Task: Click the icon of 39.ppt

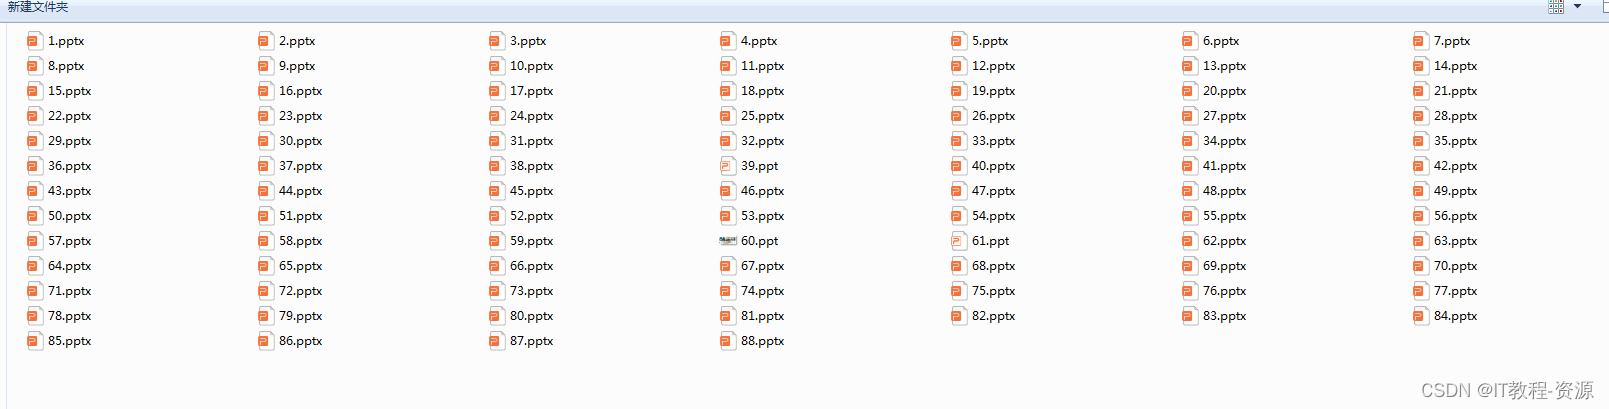Action: pos(727,166)
